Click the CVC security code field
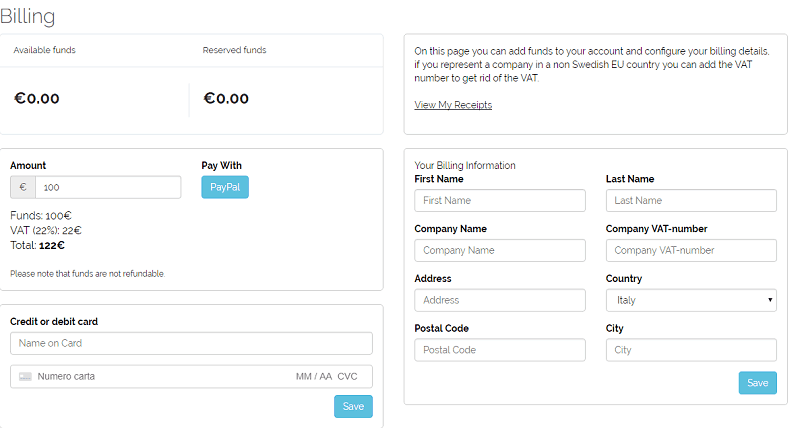The width and height of the screenshot is (800, 428). point(347,377)
